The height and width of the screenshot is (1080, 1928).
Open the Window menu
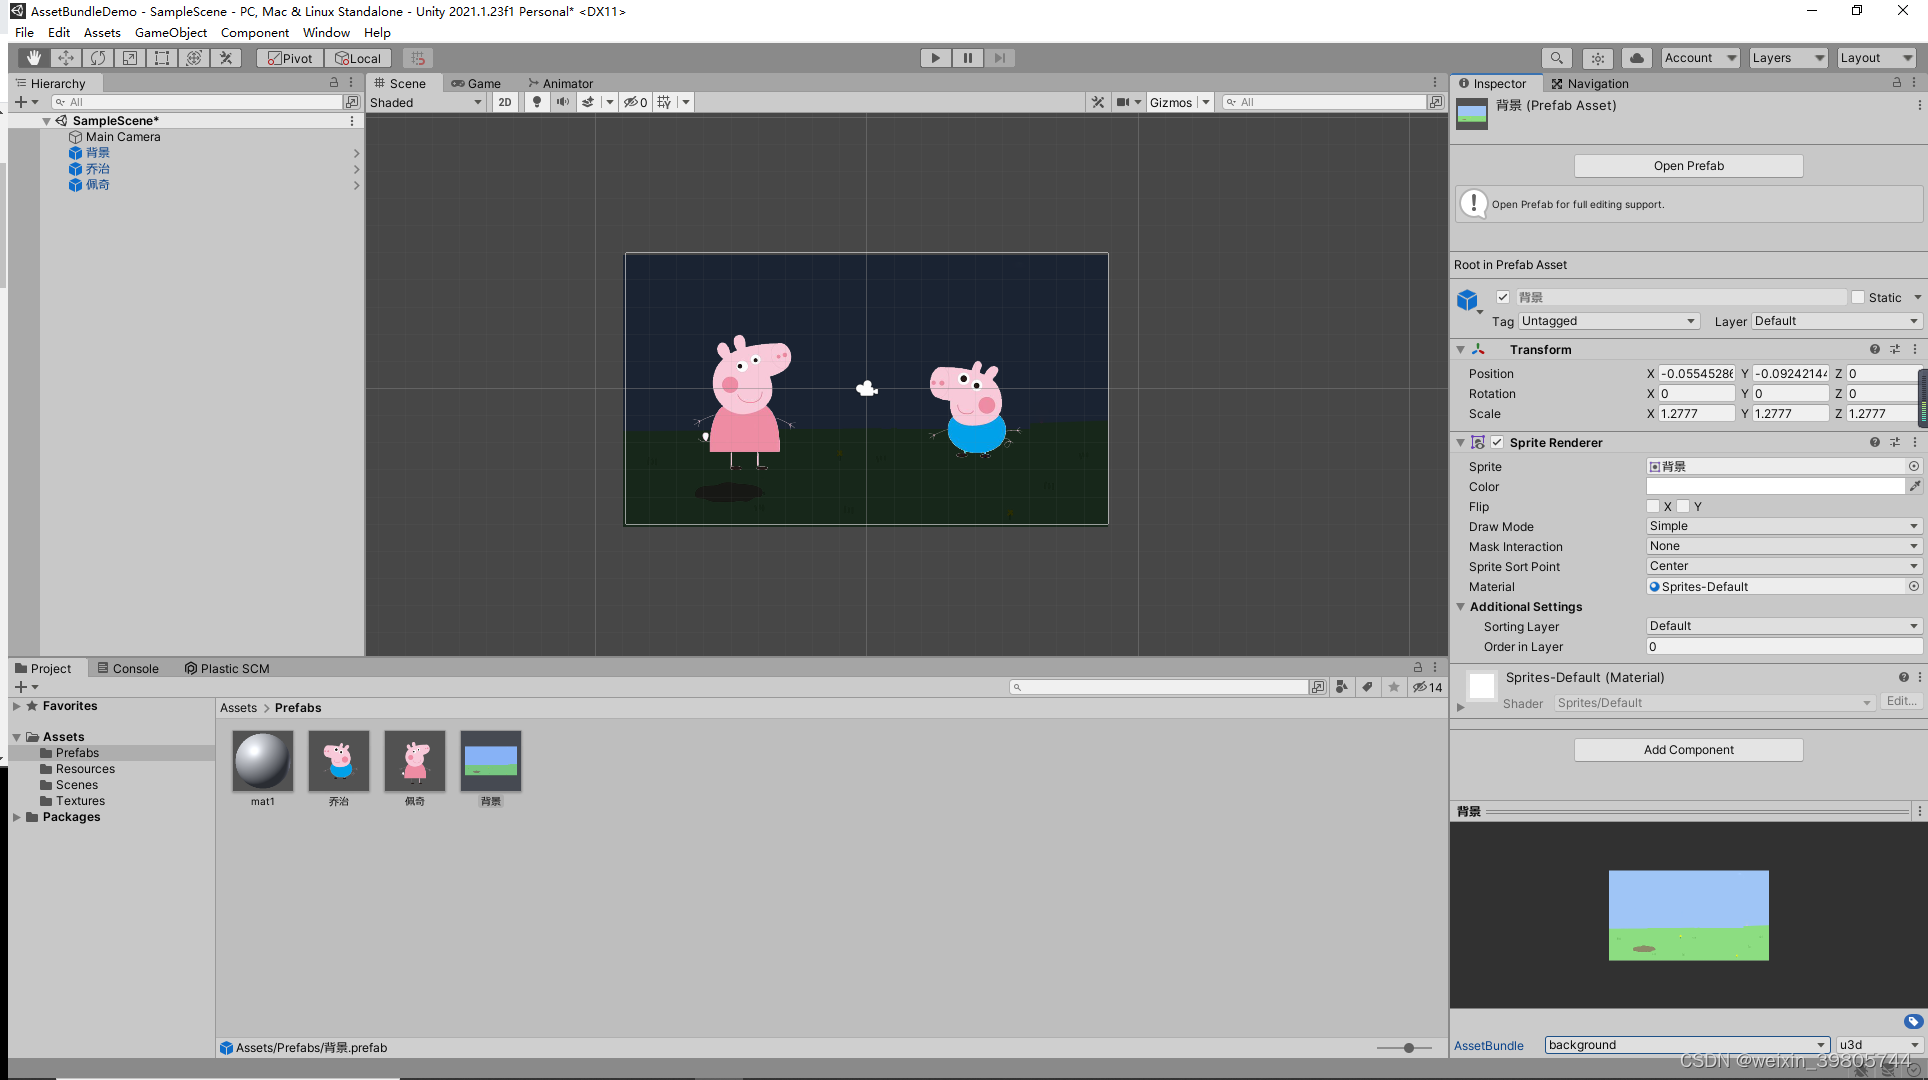coord(326,32)
